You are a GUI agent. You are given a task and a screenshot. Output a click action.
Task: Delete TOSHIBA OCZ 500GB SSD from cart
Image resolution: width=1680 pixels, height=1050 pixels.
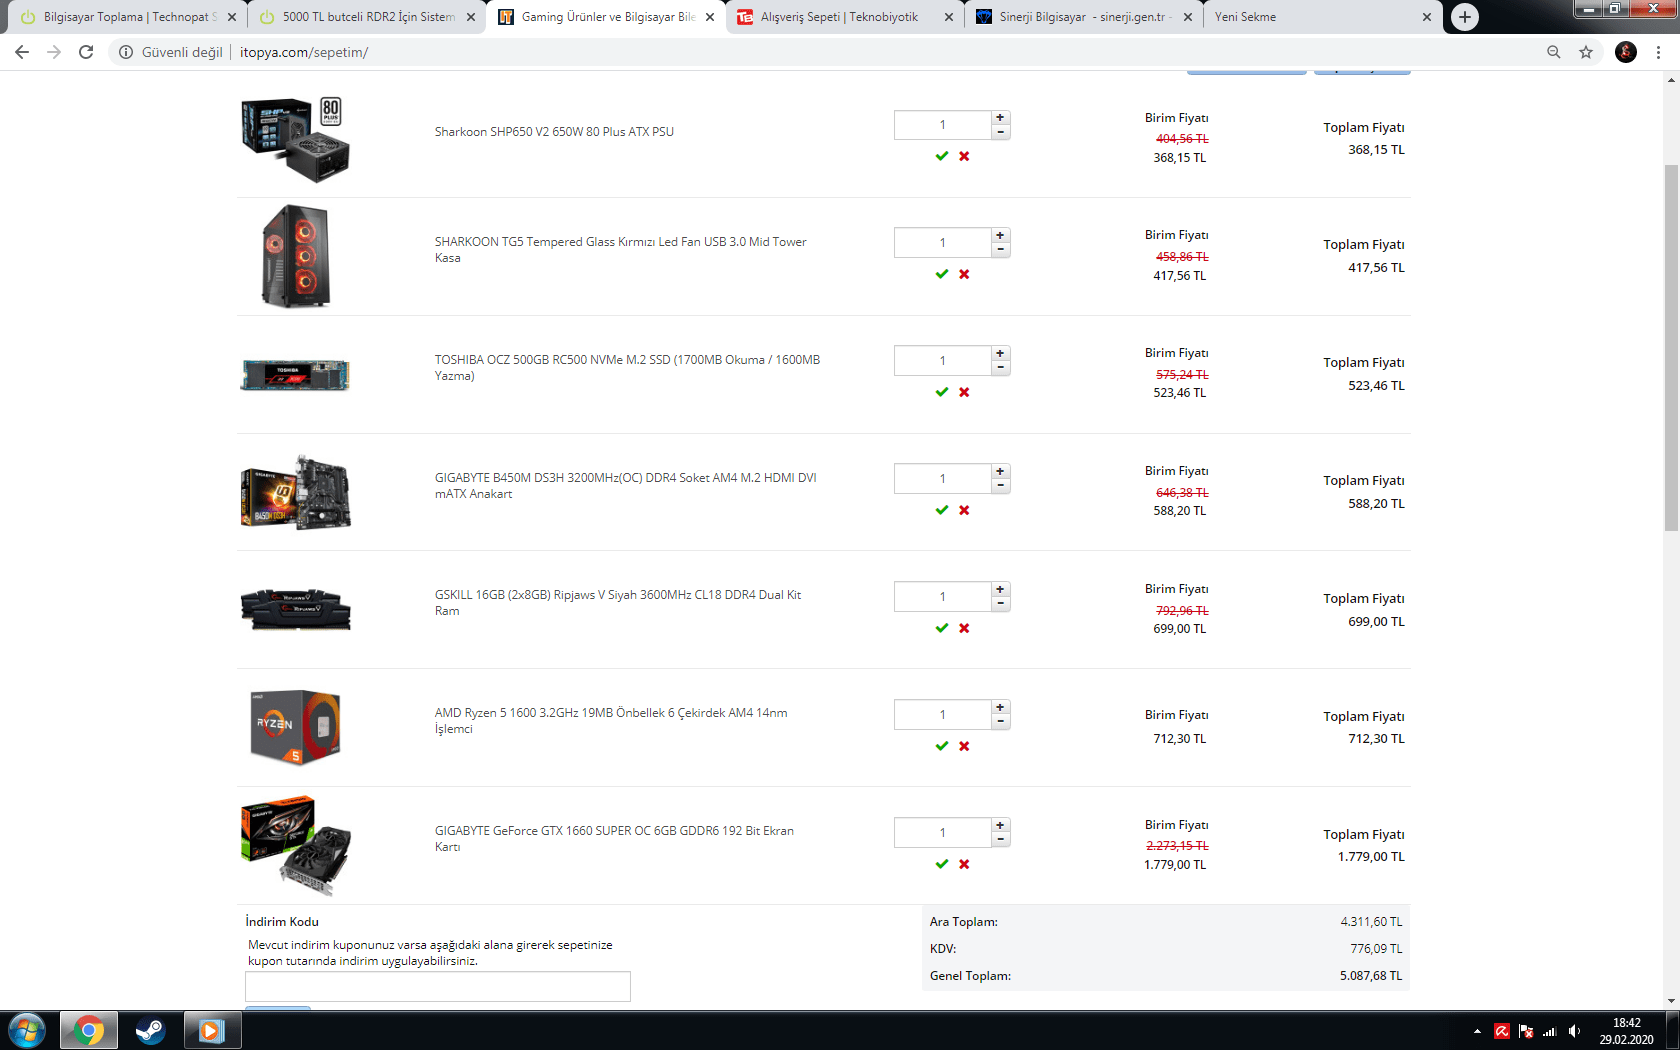click(964, 392)
